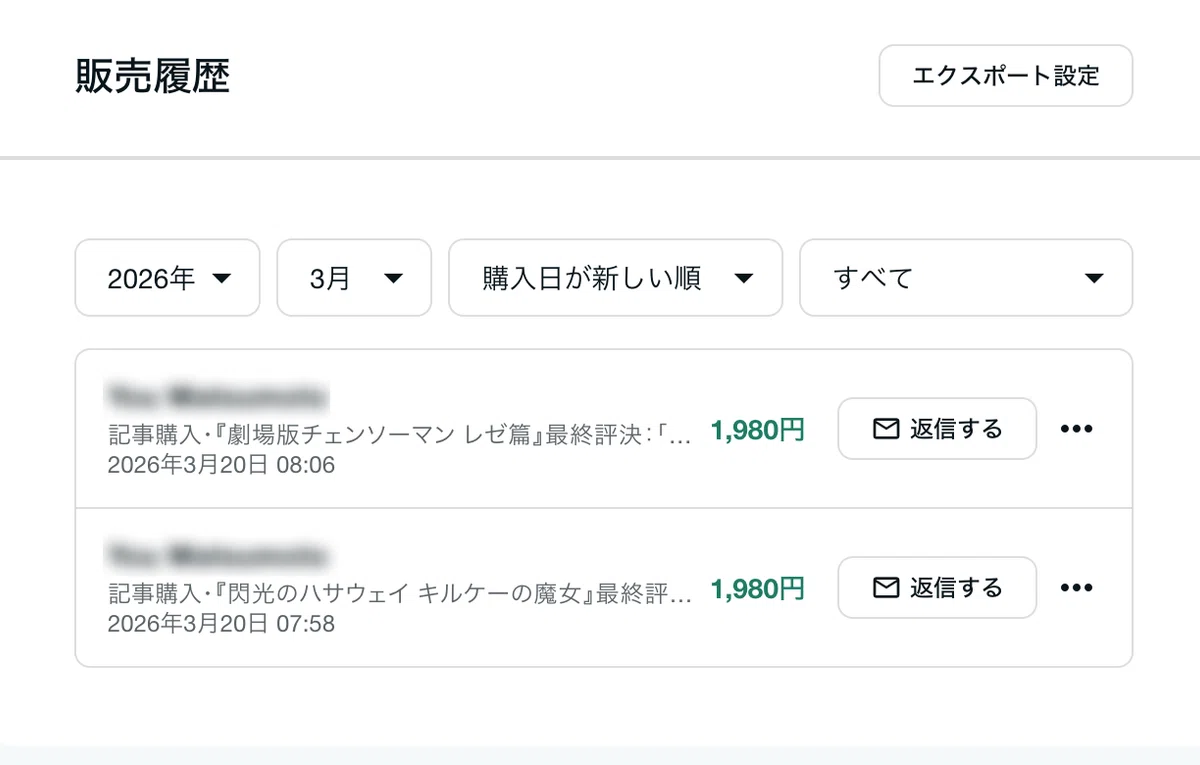Screen dimensions: 1200x765
Task: Expand the 3月 month dropdown
Action: tap(354, 277)
